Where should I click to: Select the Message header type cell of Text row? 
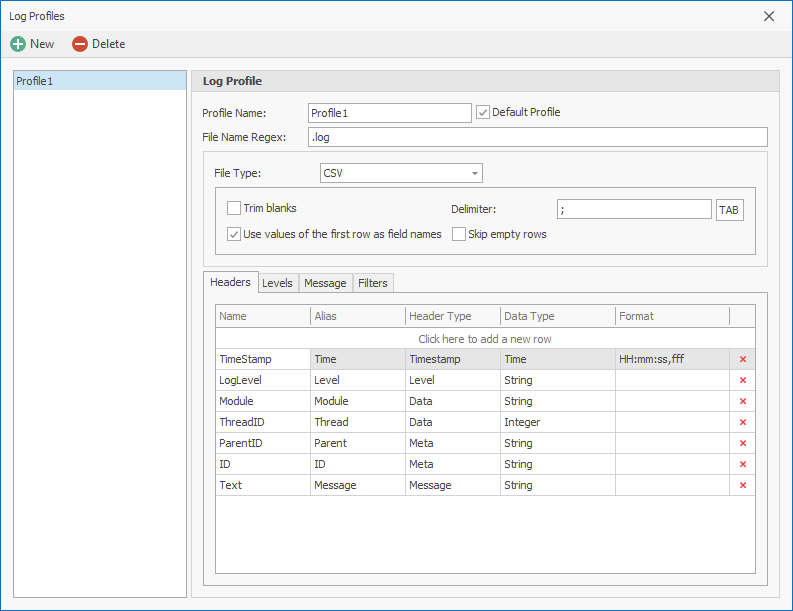click(x=453, y=485)
